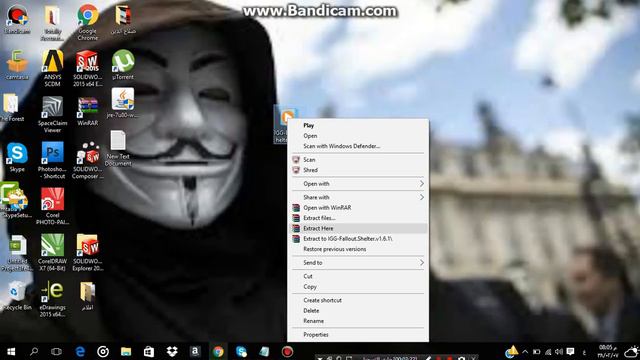Launch the eDrawings 2015 x64 shortcut
The width and height of the screenshot is (640, 360).
[x=53, y=299]
